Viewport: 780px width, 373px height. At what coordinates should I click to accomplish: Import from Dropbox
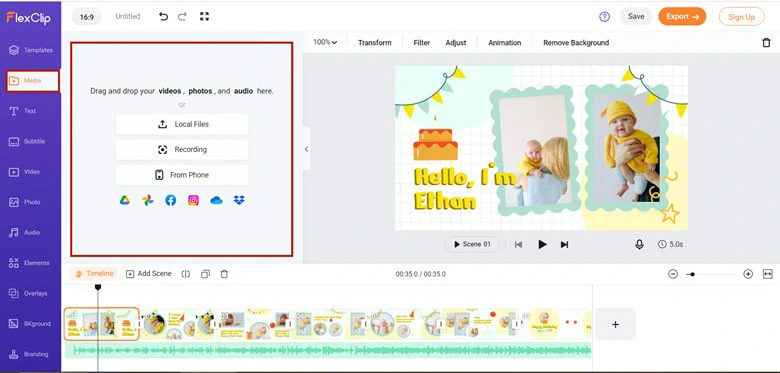click(x=239, y=200)
